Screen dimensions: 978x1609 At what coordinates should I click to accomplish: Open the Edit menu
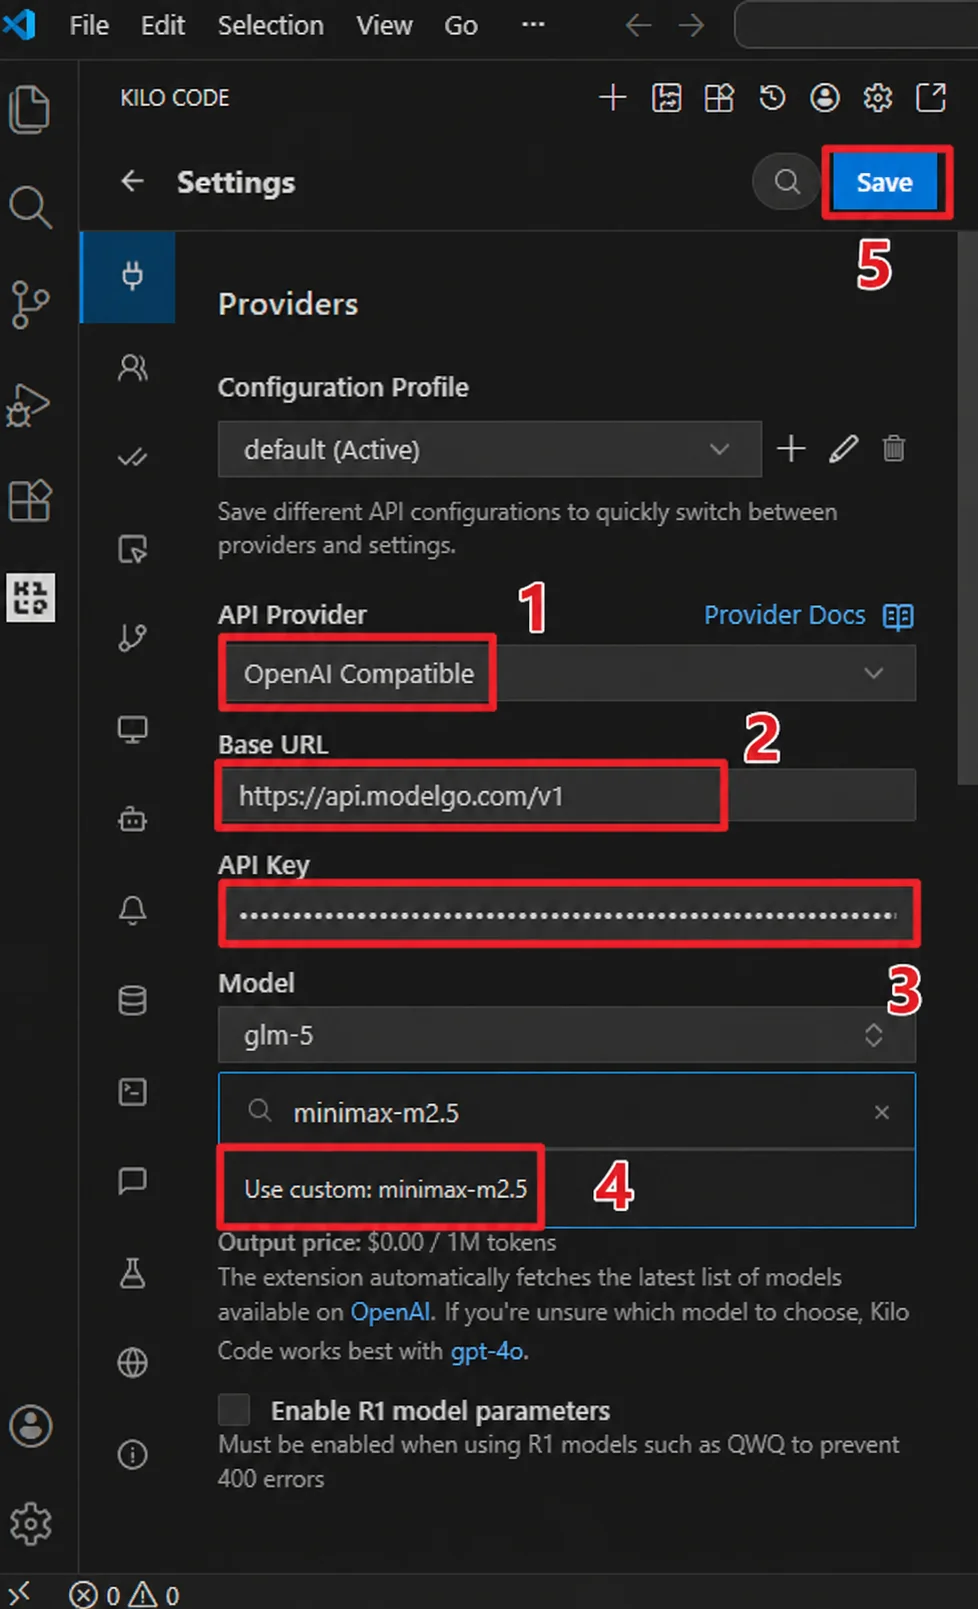162,25
